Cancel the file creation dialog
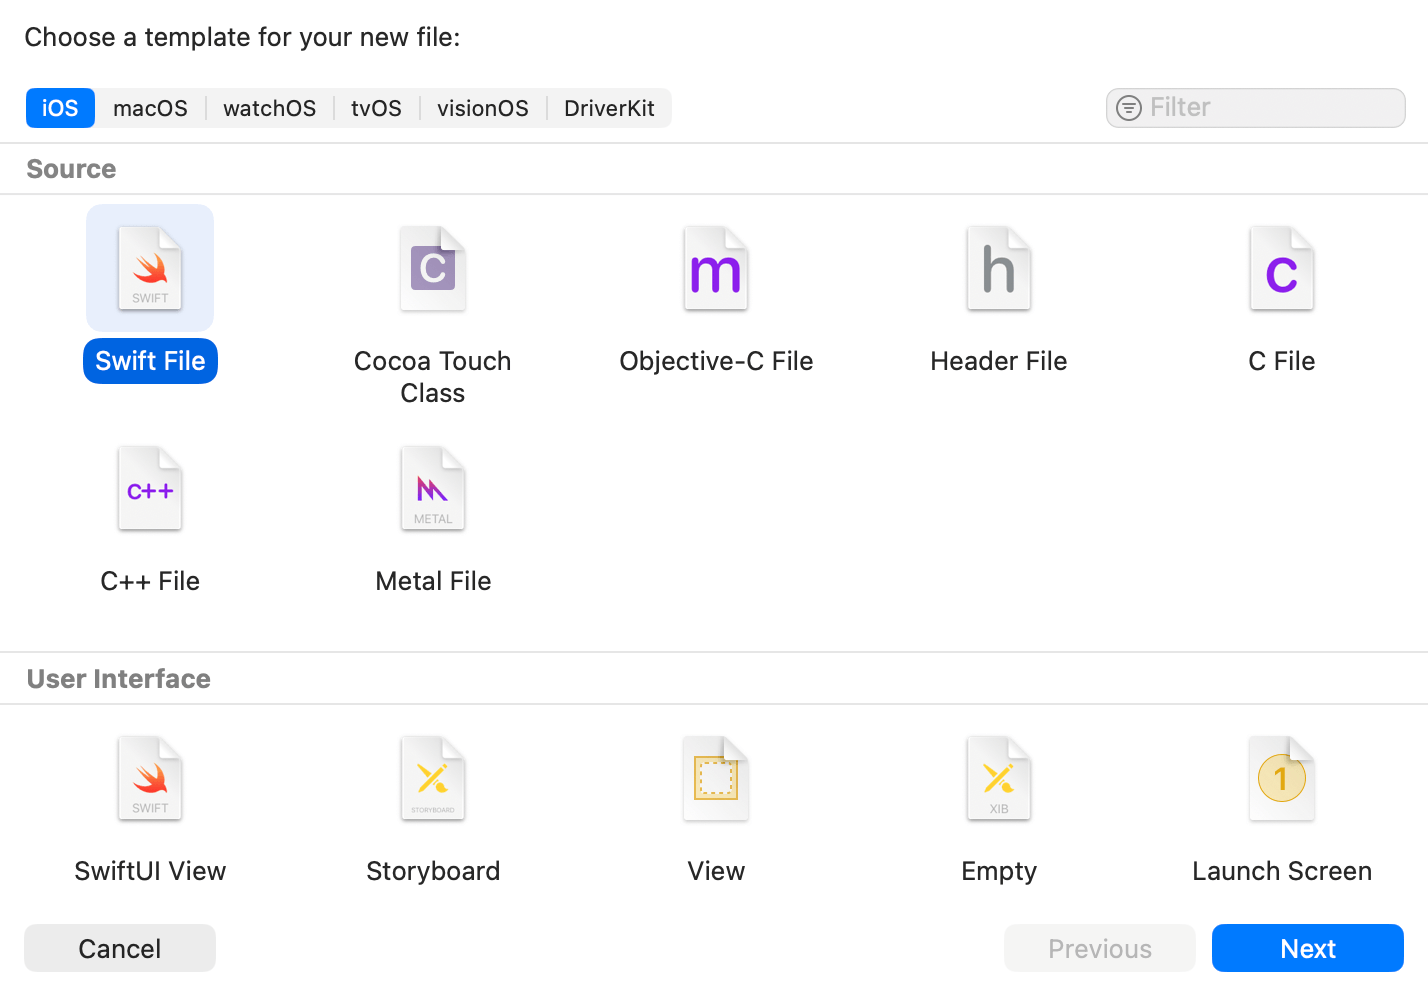This screenshot has height=992, width=1428. (119, 948)
